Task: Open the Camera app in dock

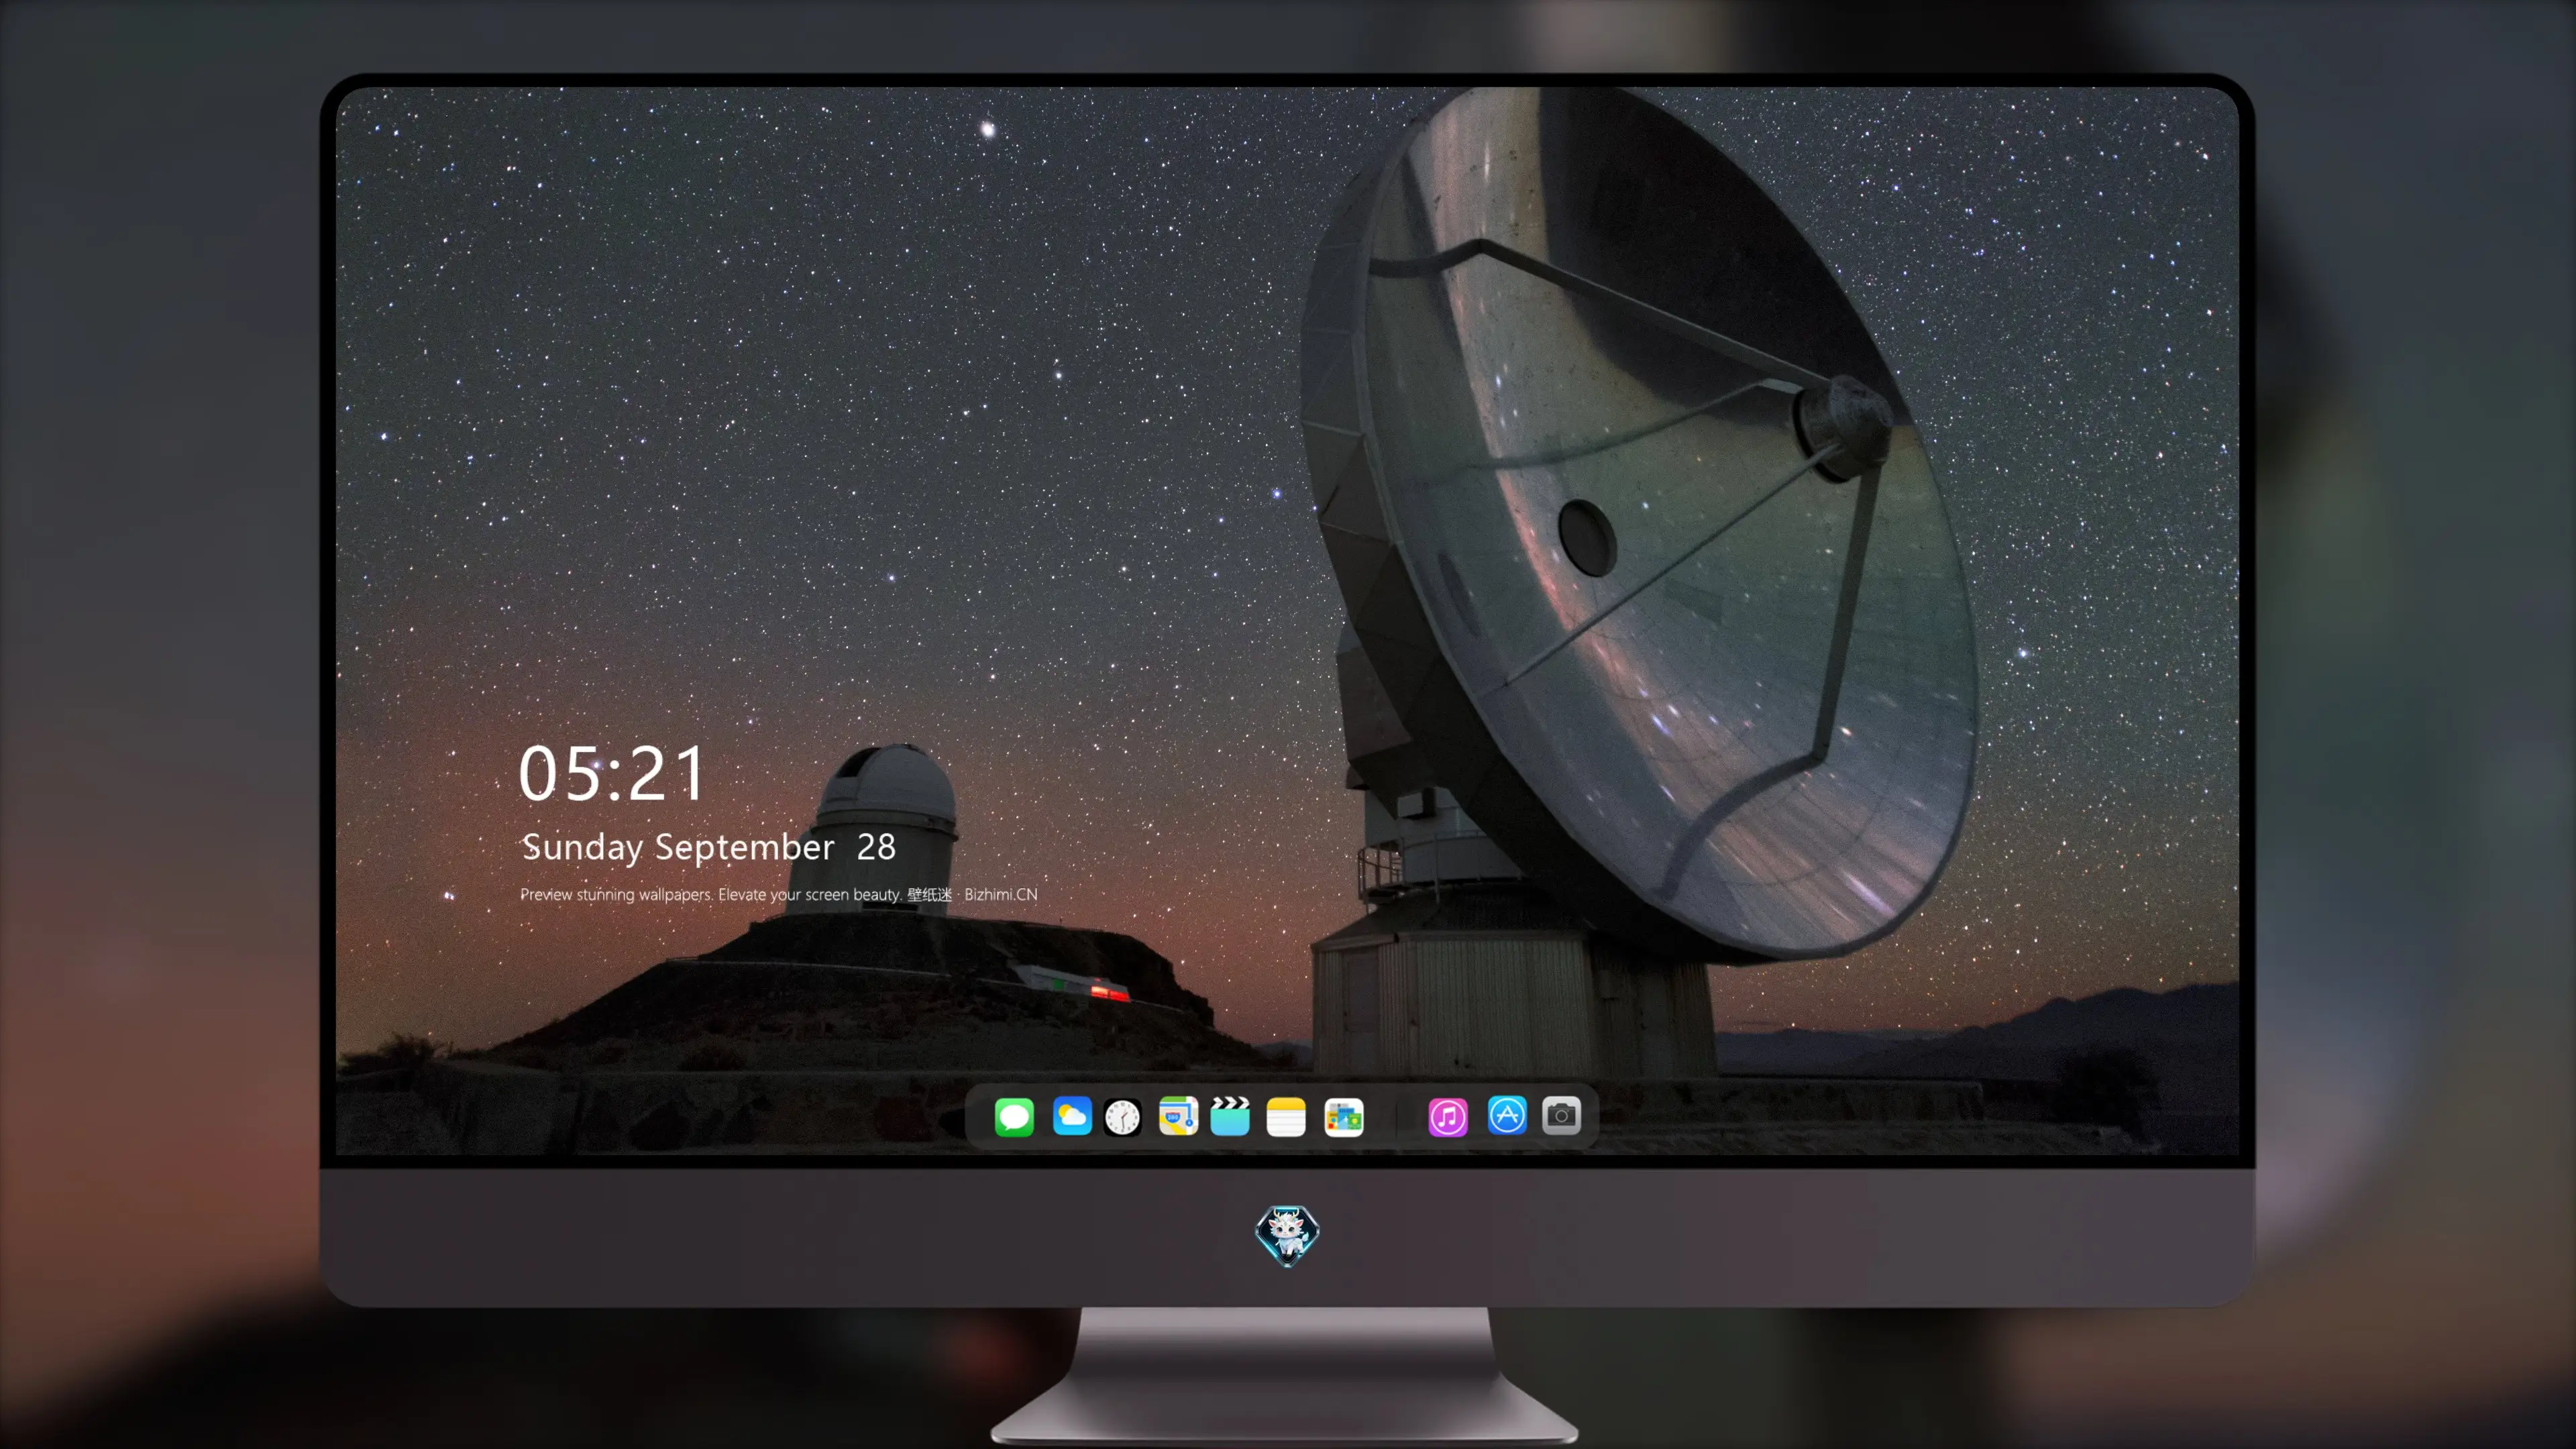Action: pos(1561,1115)
